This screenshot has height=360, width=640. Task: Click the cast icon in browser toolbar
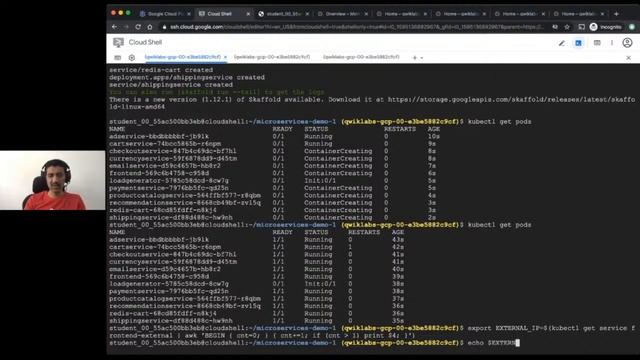click(581, 27)
